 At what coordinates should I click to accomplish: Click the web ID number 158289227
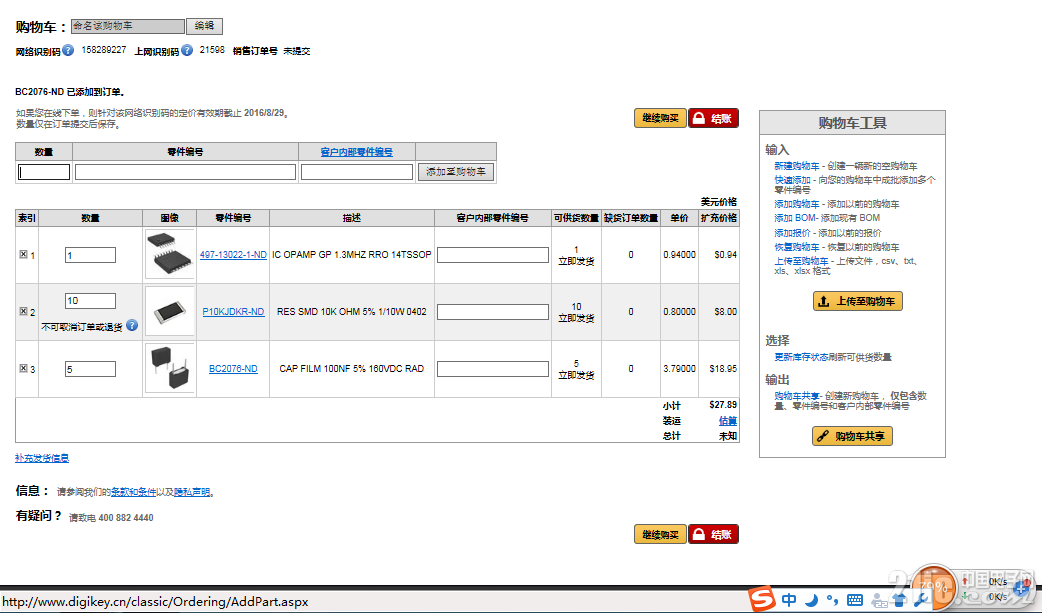pos(104,50)
